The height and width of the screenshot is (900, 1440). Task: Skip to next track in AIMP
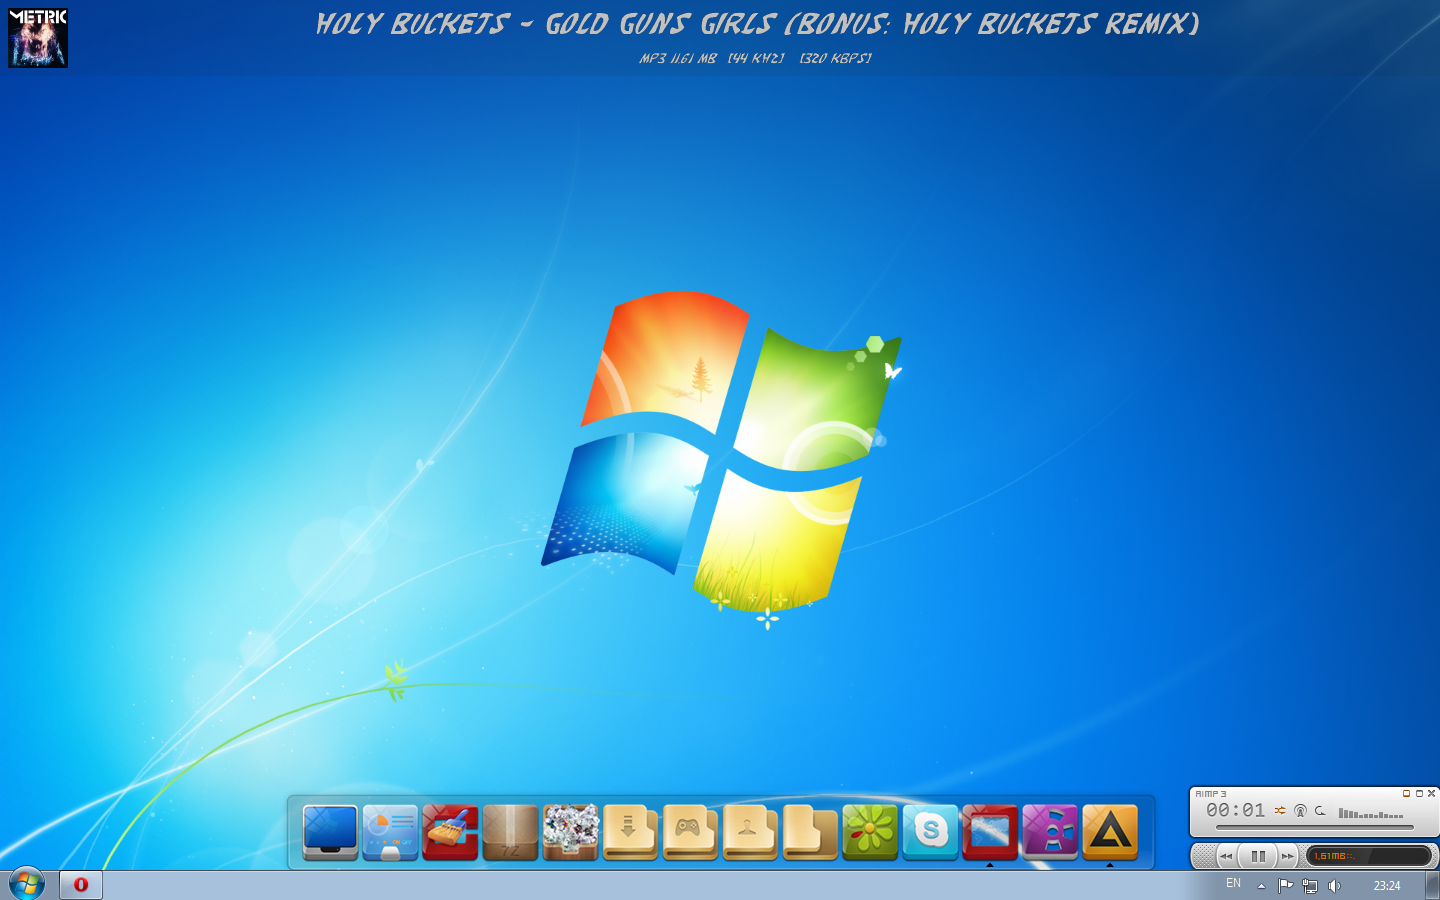pos(1288,856)
